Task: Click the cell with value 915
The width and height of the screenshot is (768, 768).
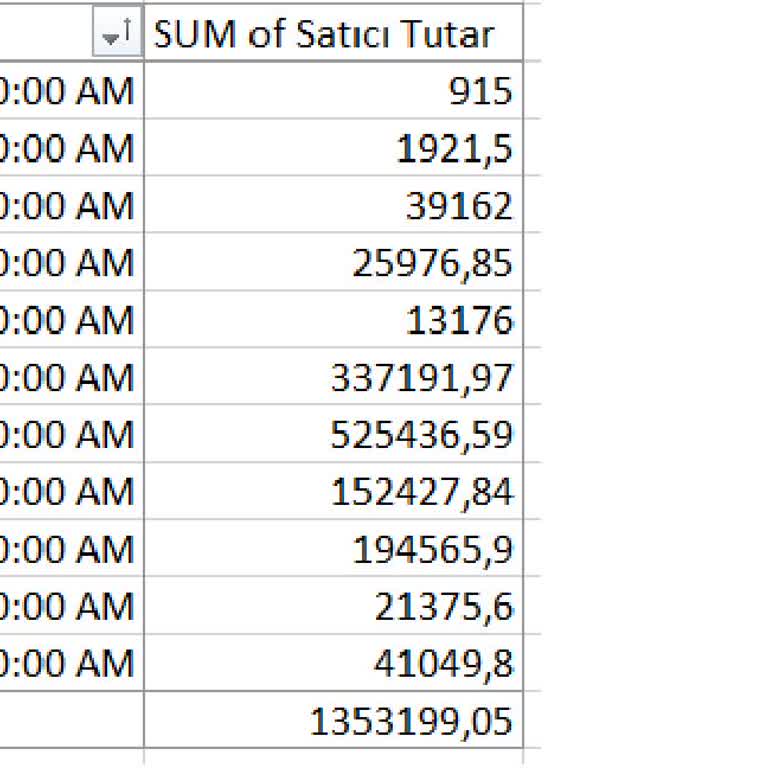Action: [x=333, y=91]
